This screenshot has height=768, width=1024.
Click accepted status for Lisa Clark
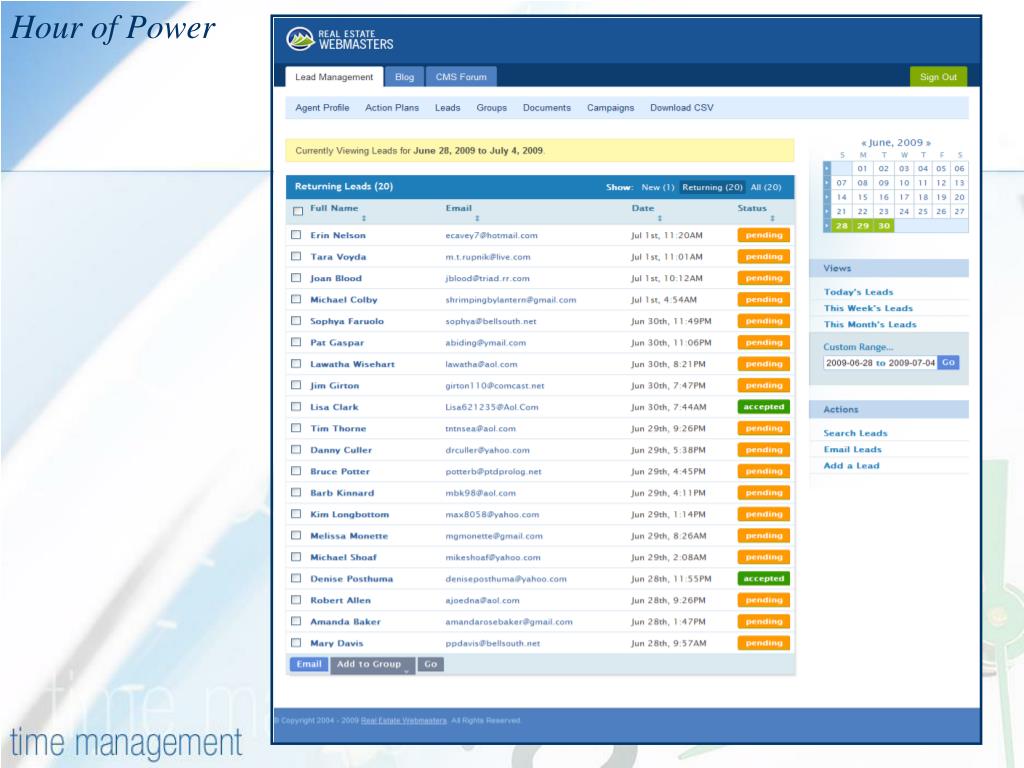(x=763, y=407)
